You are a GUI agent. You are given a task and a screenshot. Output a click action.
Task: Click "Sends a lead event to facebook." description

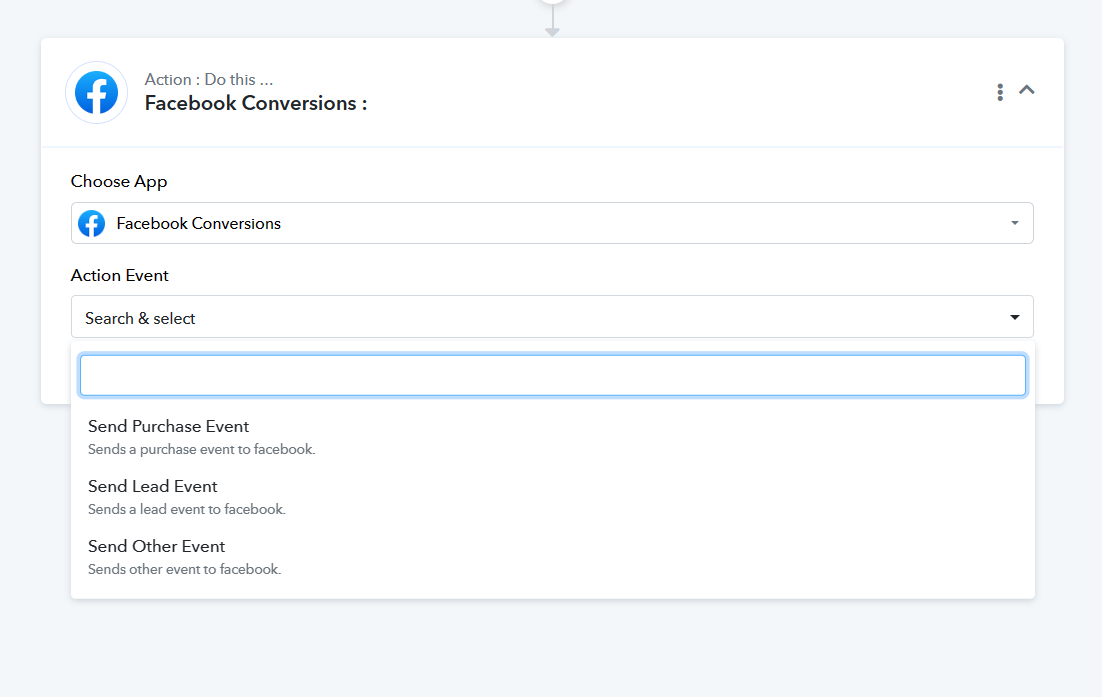(x=187, y=509)
